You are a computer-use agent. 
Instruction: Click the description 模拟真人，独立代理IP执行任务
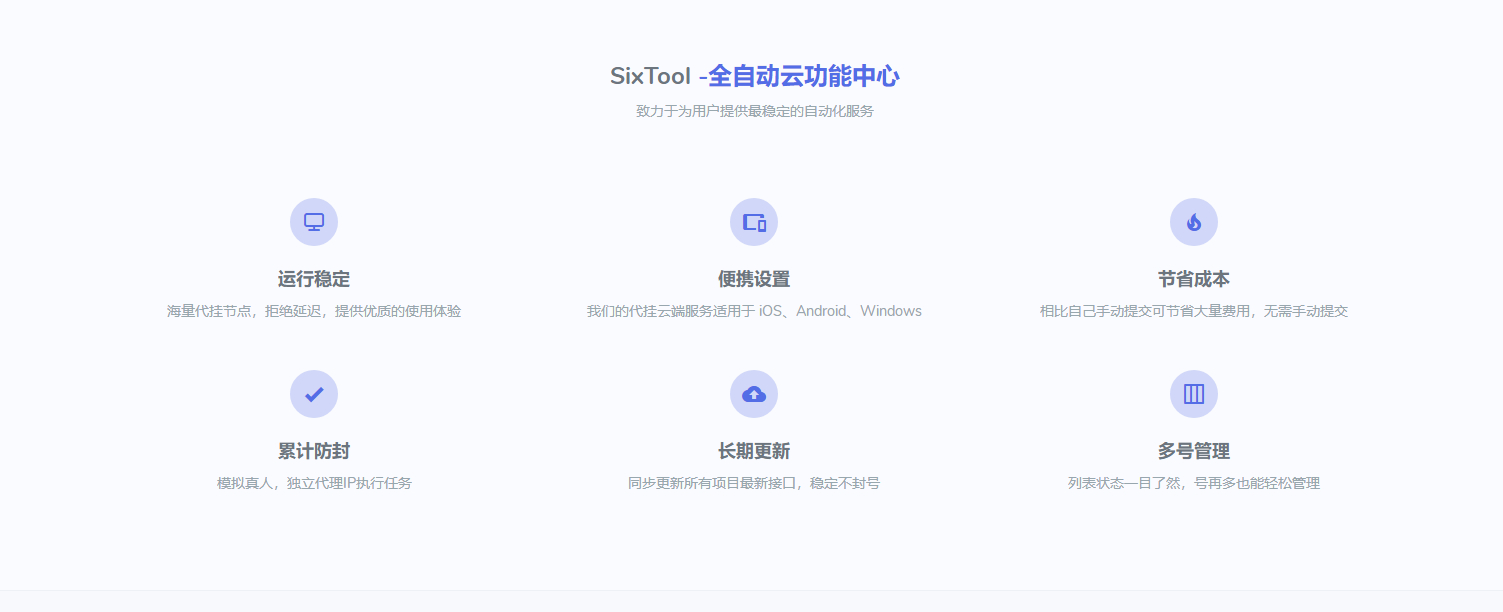point(314,483)
